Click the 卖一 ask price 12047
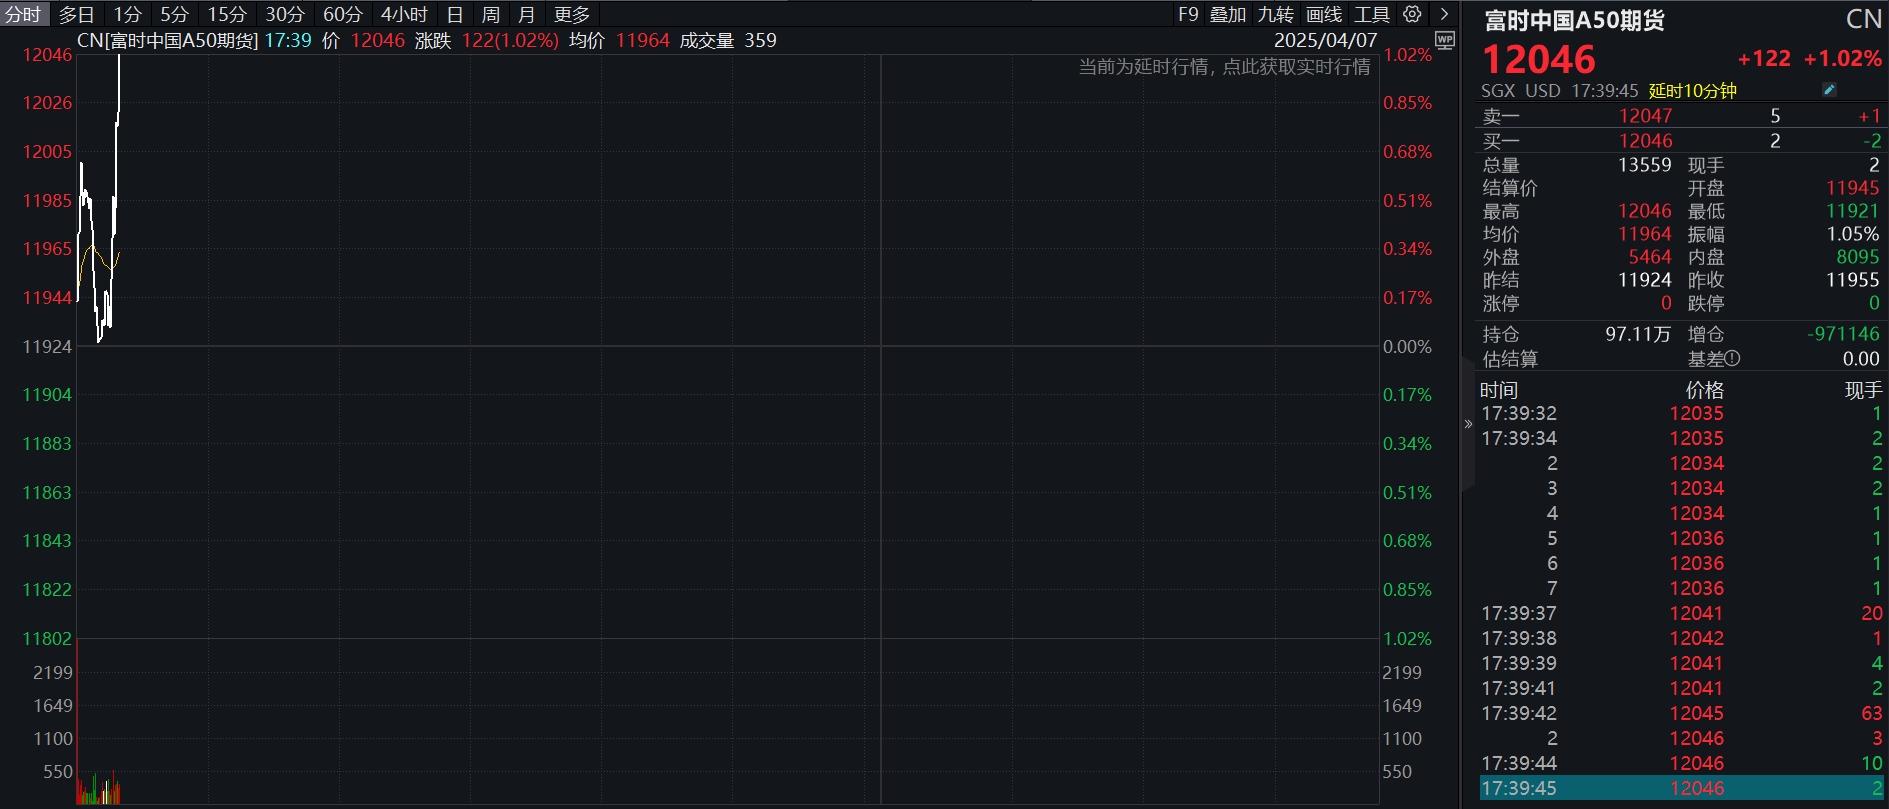This screenshot has height=809, width=1889. [x=1646, y=116]
